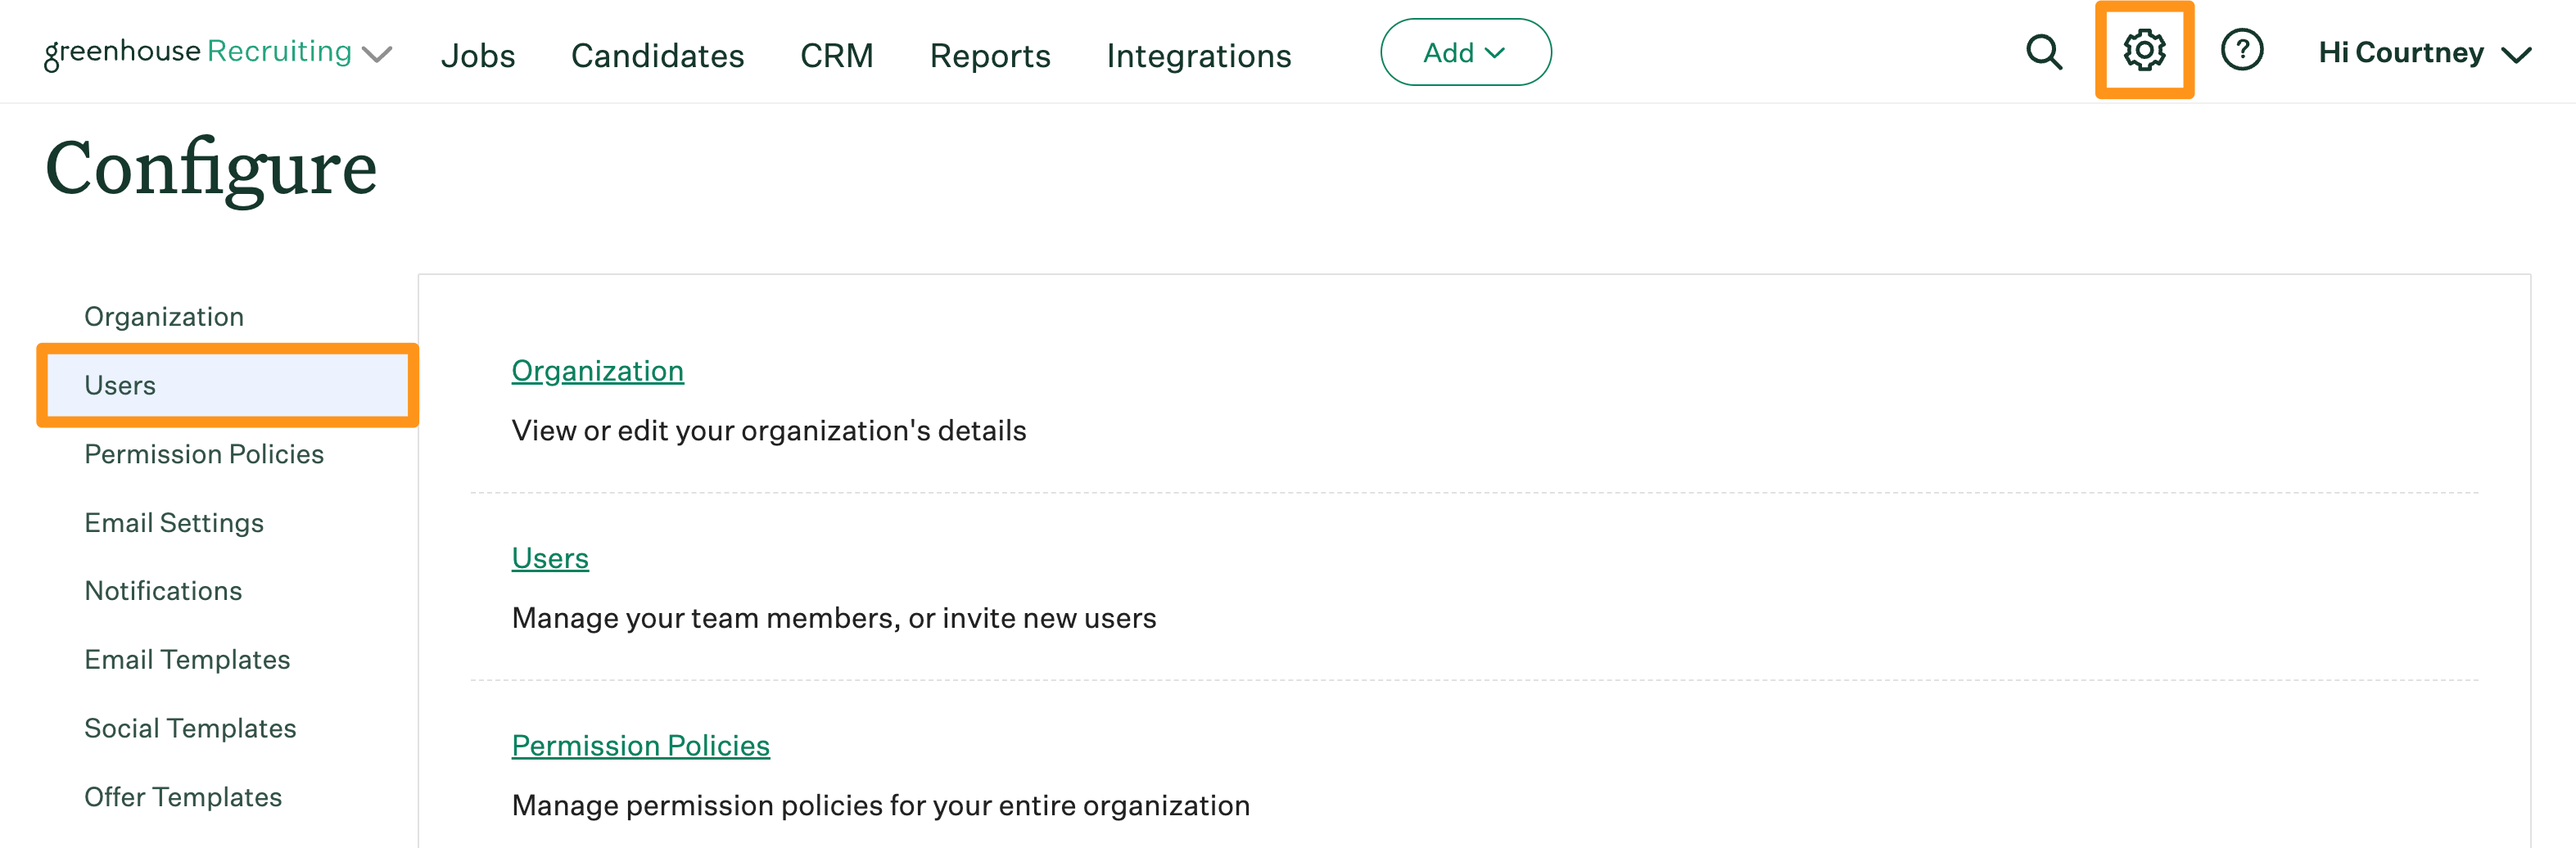Click the Users link to manage team members
Image resolution: width=2576 pixels, height=848 pixels.
(550, 558)
